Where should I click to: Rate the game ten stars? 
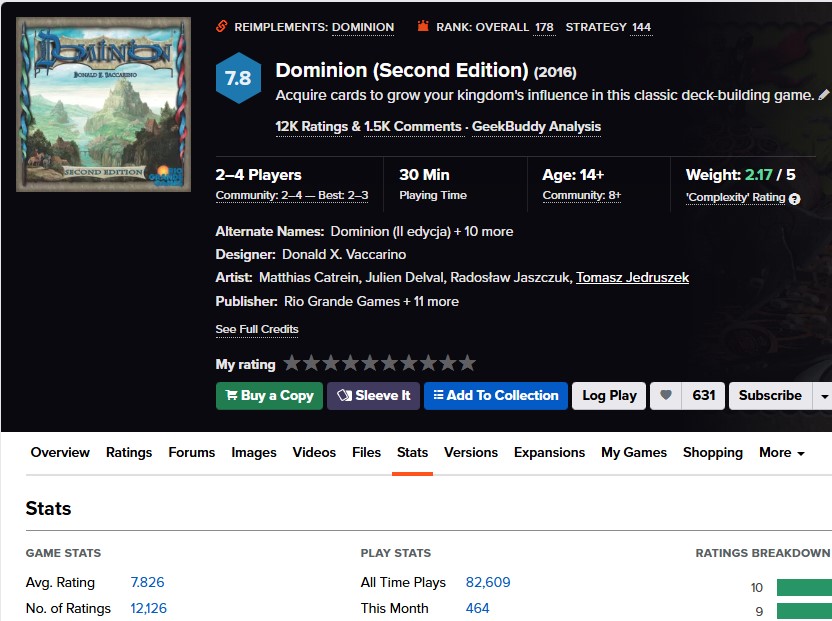(467, 363)
